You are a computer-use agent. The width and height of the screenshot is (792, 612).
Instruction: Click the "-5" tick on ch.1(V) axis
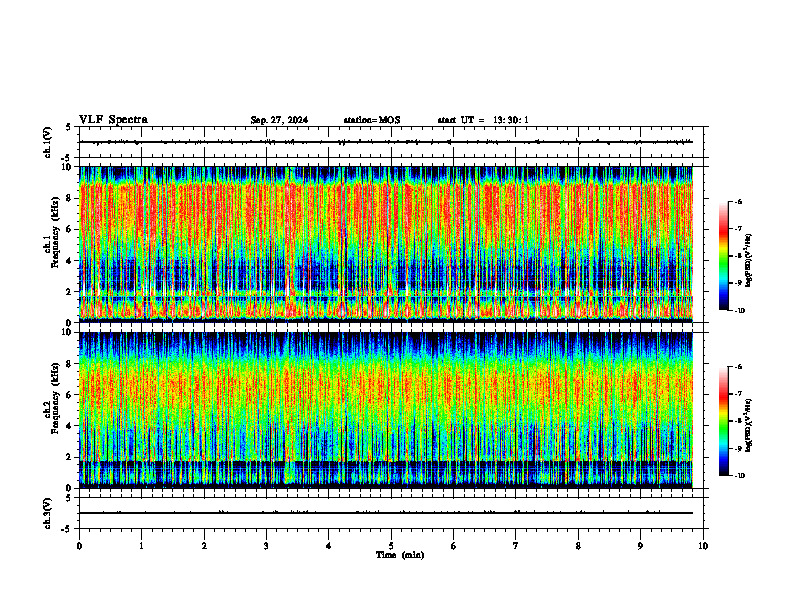tap(66, 158)
